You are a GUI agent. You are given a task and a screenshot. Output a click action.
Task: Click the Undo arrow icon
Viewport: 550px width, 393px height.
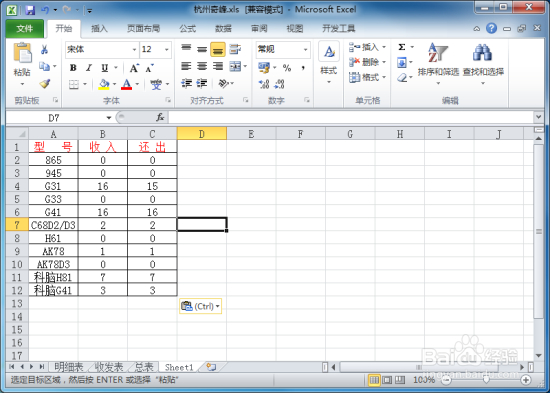pyautogui.click(x=45, y=10)
